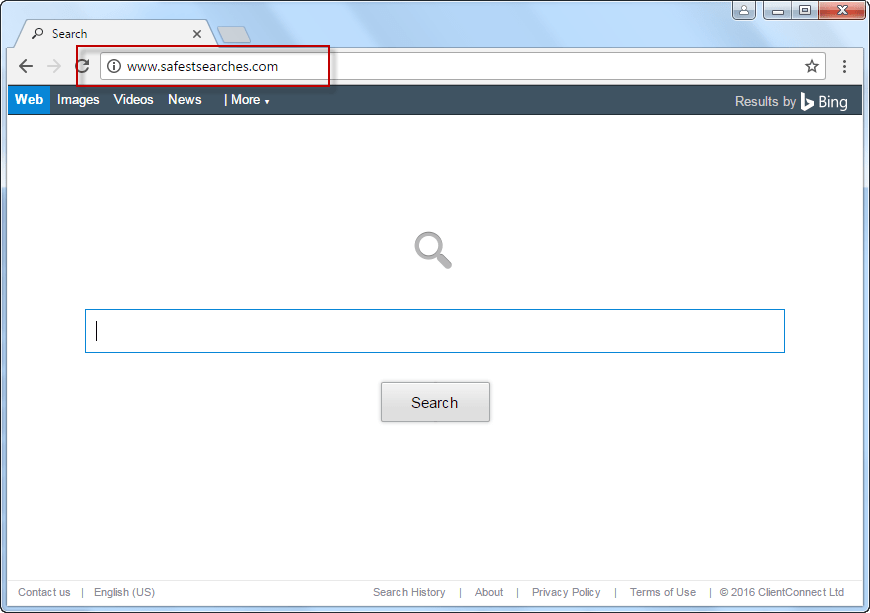Focus the main search text box
Image resolution: width=870 pixels, height=613 pixels.
point(434,331)
